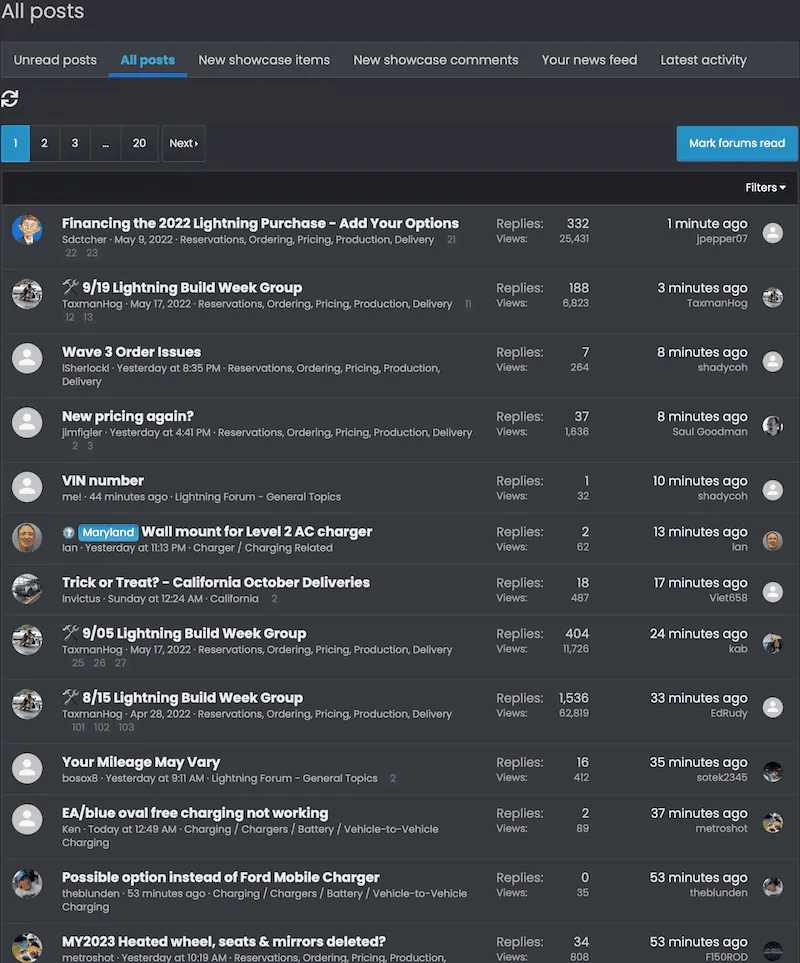
Task: Go to page 27 of 9/05 Build Week thread
Action: [x=120, y=663]
